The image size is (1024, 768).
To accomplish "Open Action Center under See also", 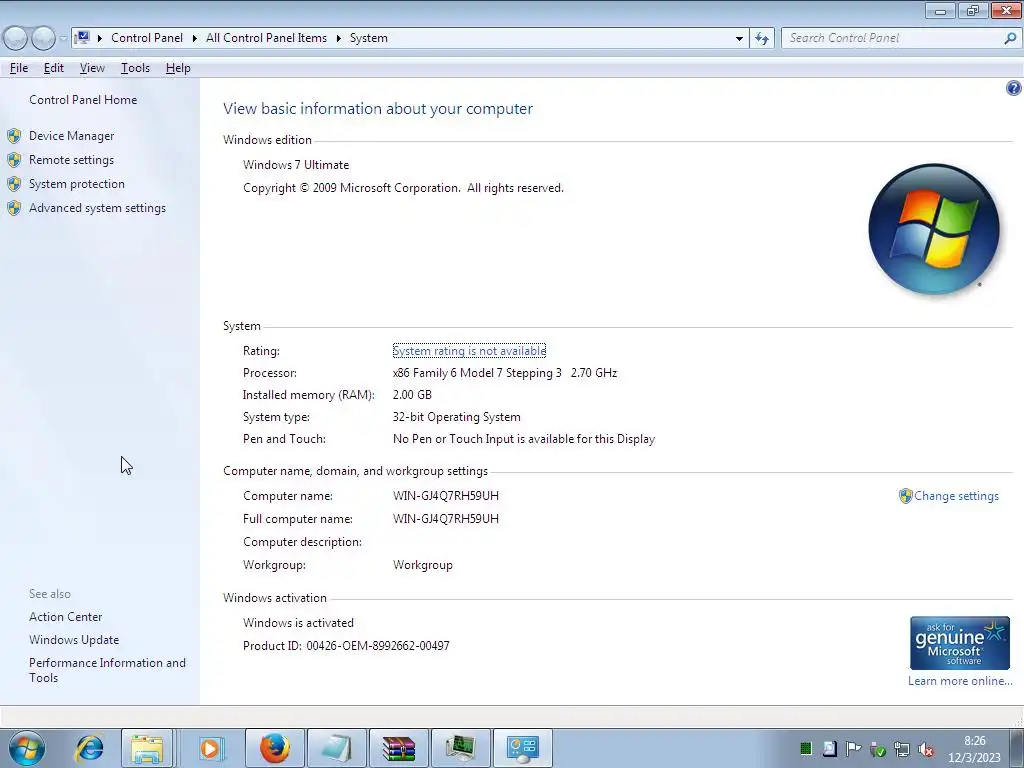I will 65,617.
